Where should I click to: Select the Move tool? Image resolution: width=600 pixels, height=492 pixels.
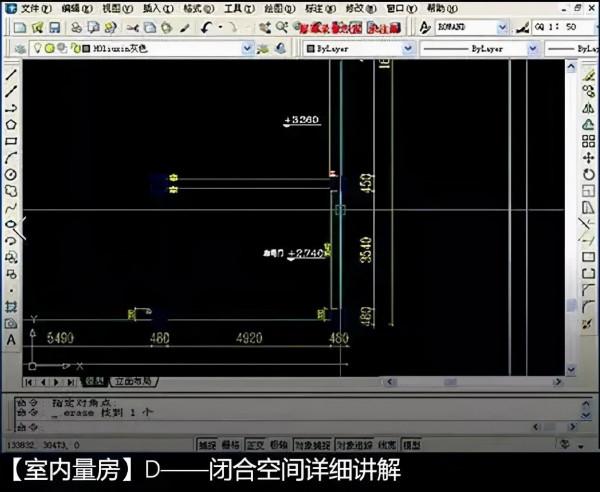point(588,158)
